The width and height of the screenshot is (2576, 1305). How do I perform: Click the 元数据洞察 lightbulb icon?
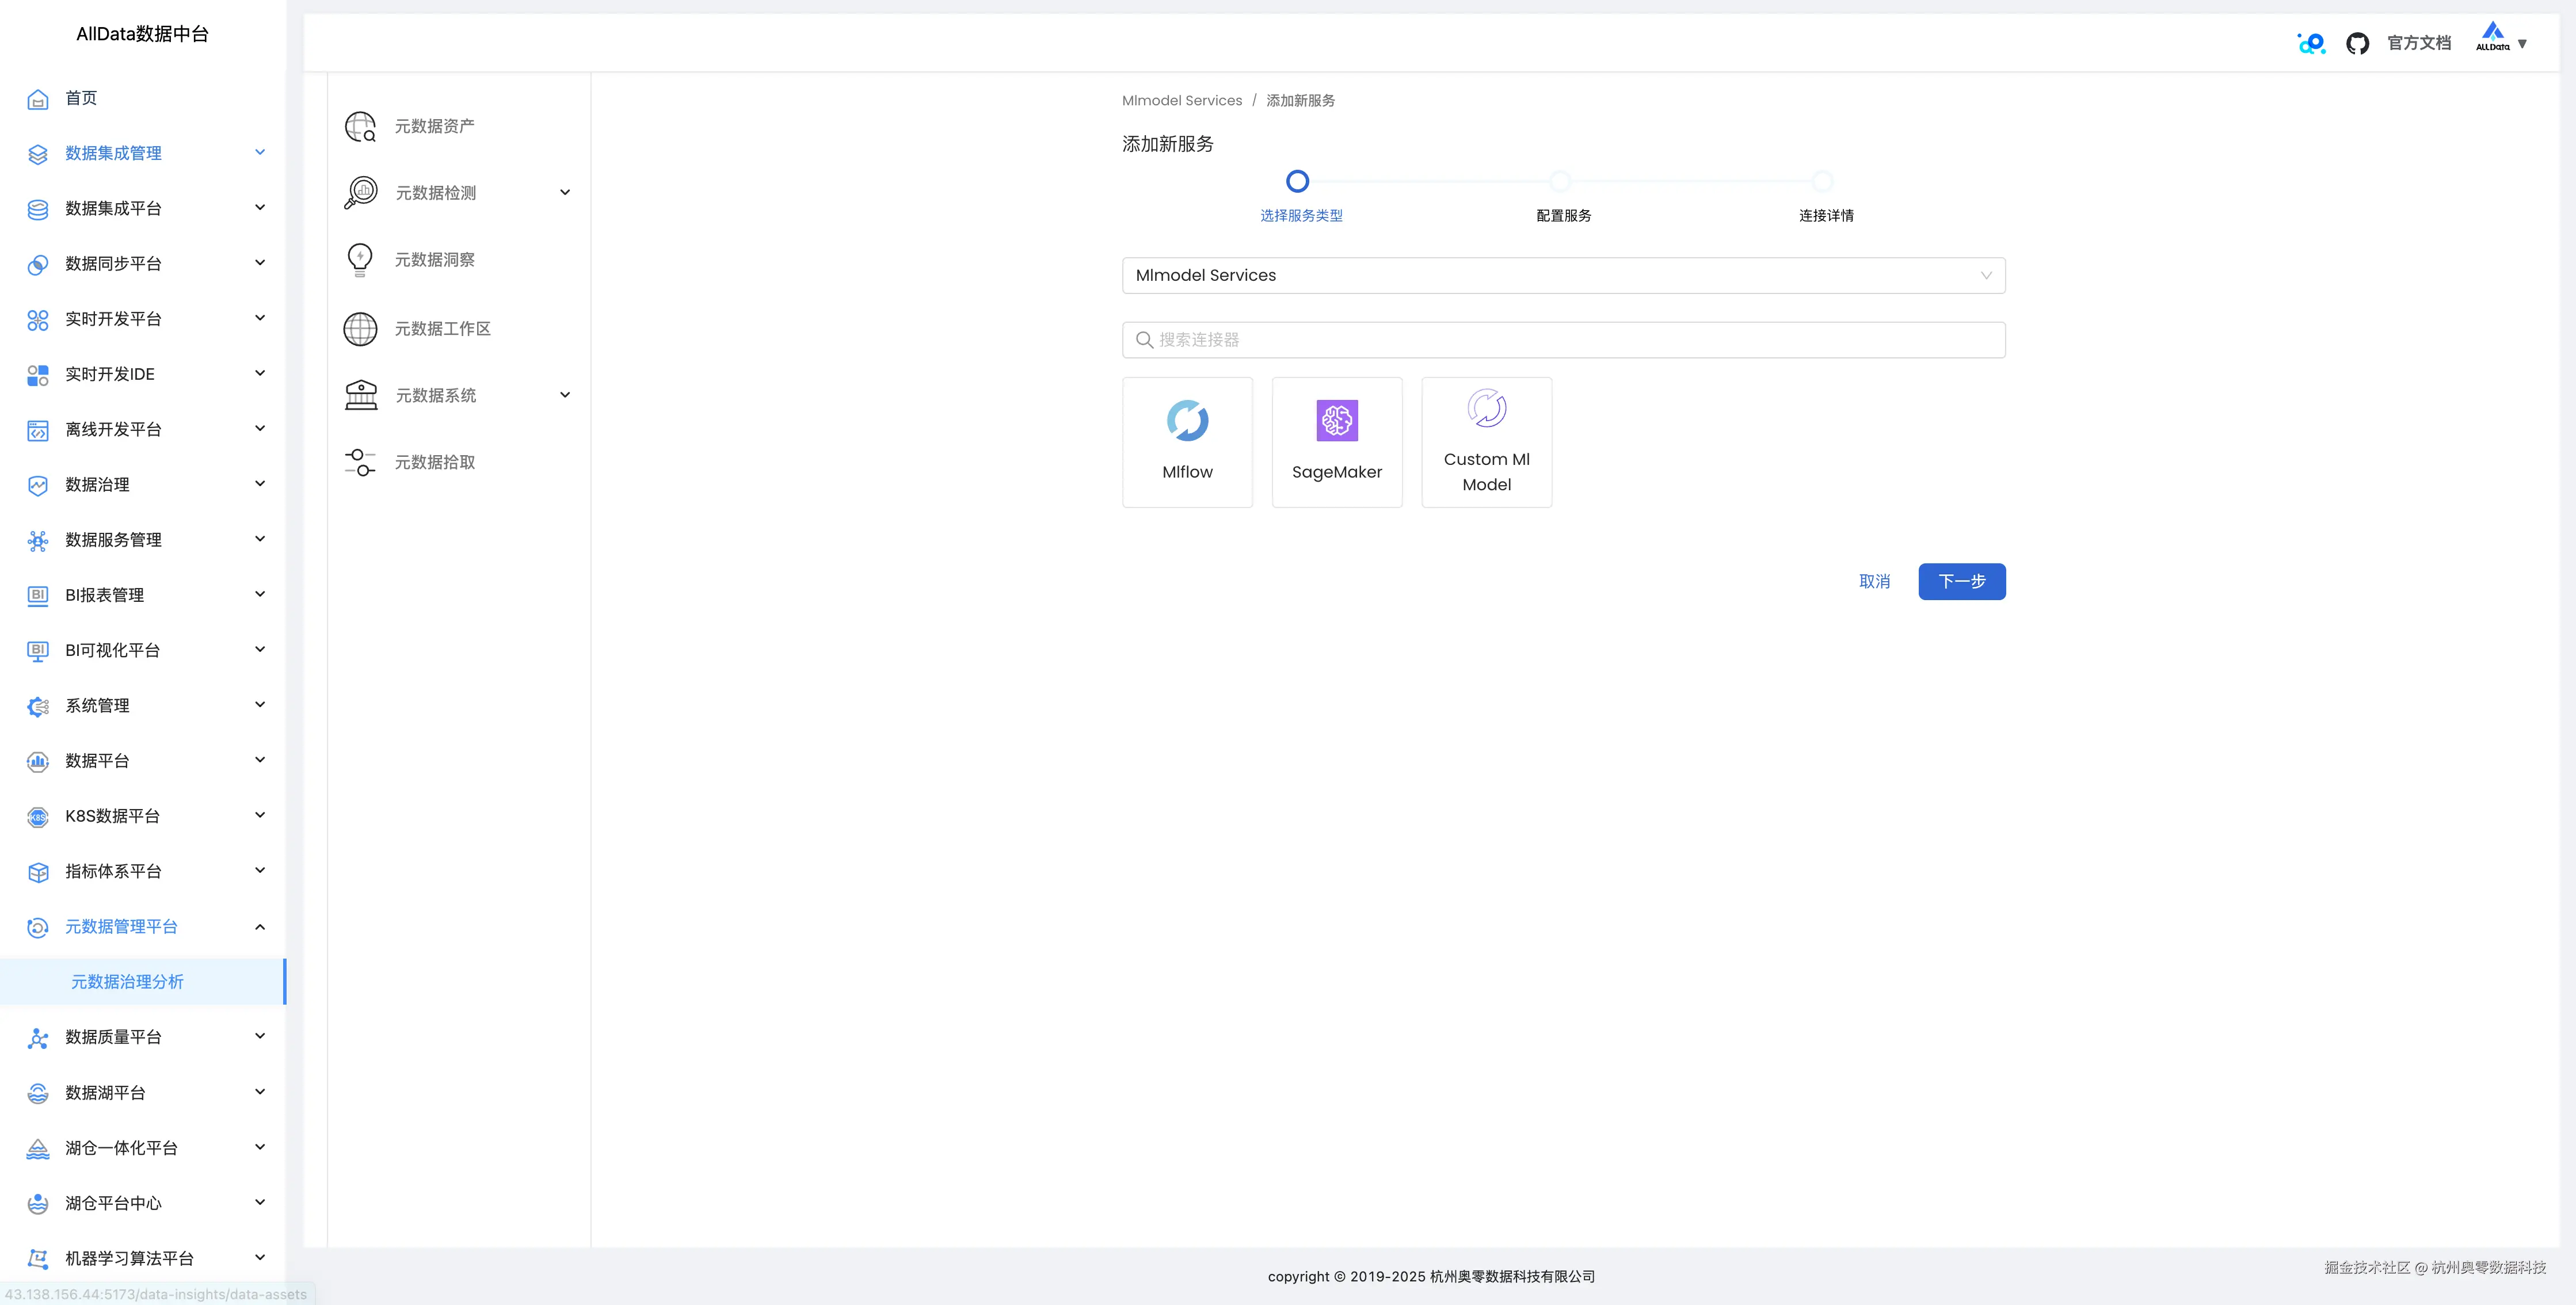click(360, 260)
